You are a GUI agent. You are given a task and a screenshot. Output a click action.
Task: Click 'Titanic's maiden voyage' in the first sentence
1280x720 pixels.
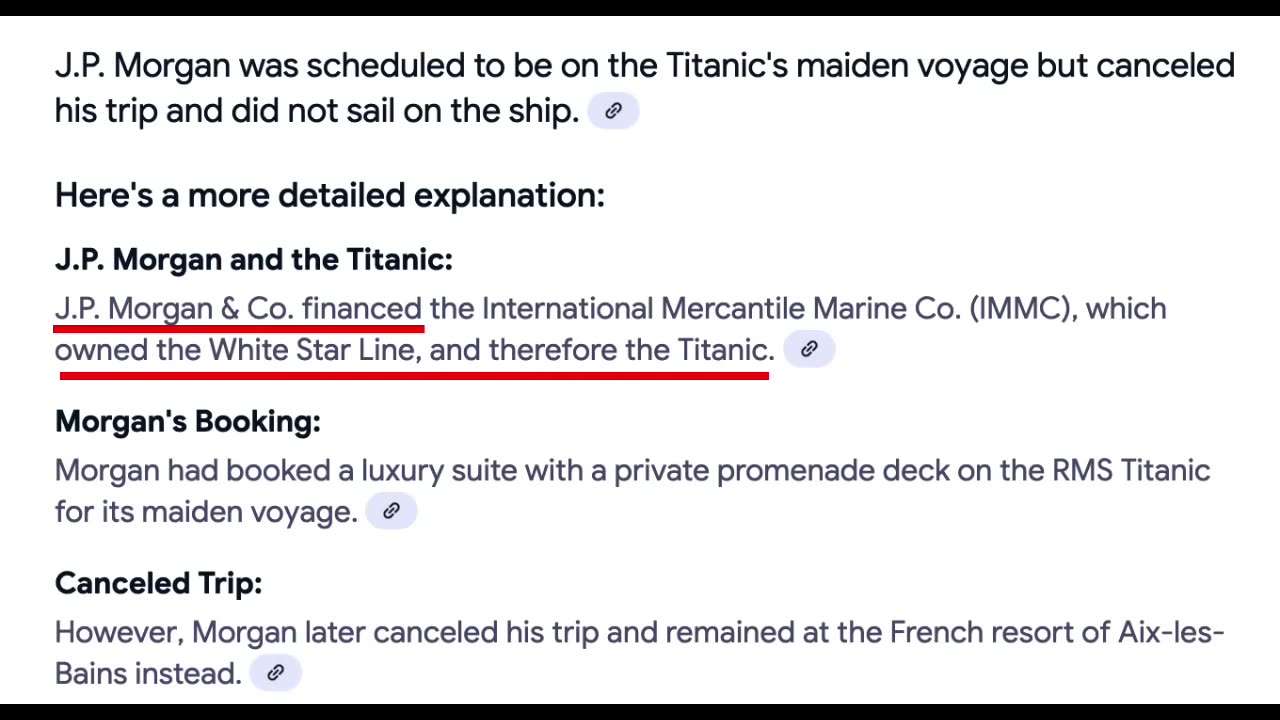pyautogui.click(x=847, y=66)
